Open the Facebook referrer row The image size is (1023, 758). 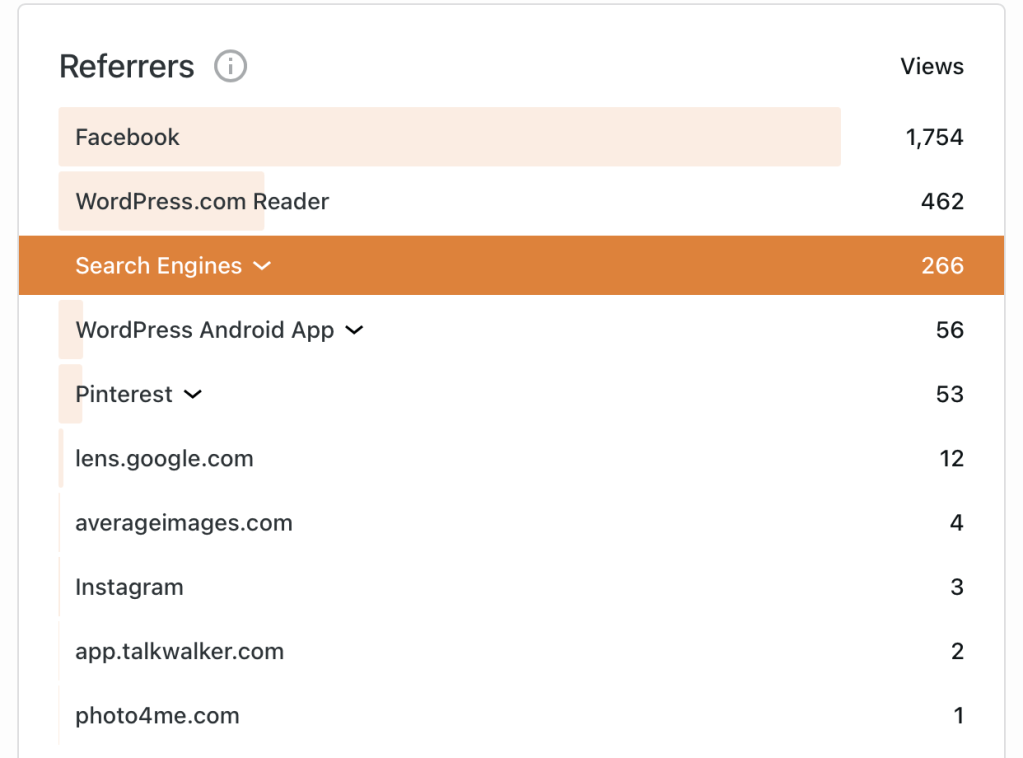[x=128, y=137]
